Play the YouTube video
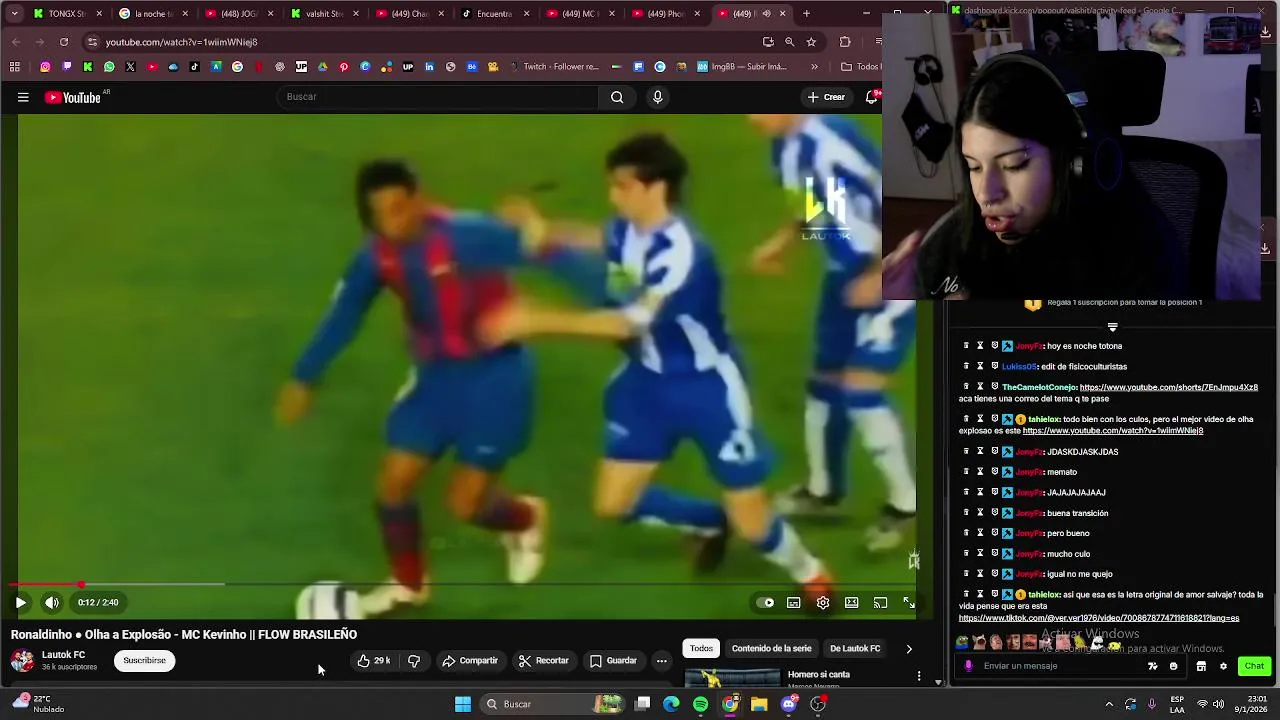1280x720 pixels. tap(20, 602)
